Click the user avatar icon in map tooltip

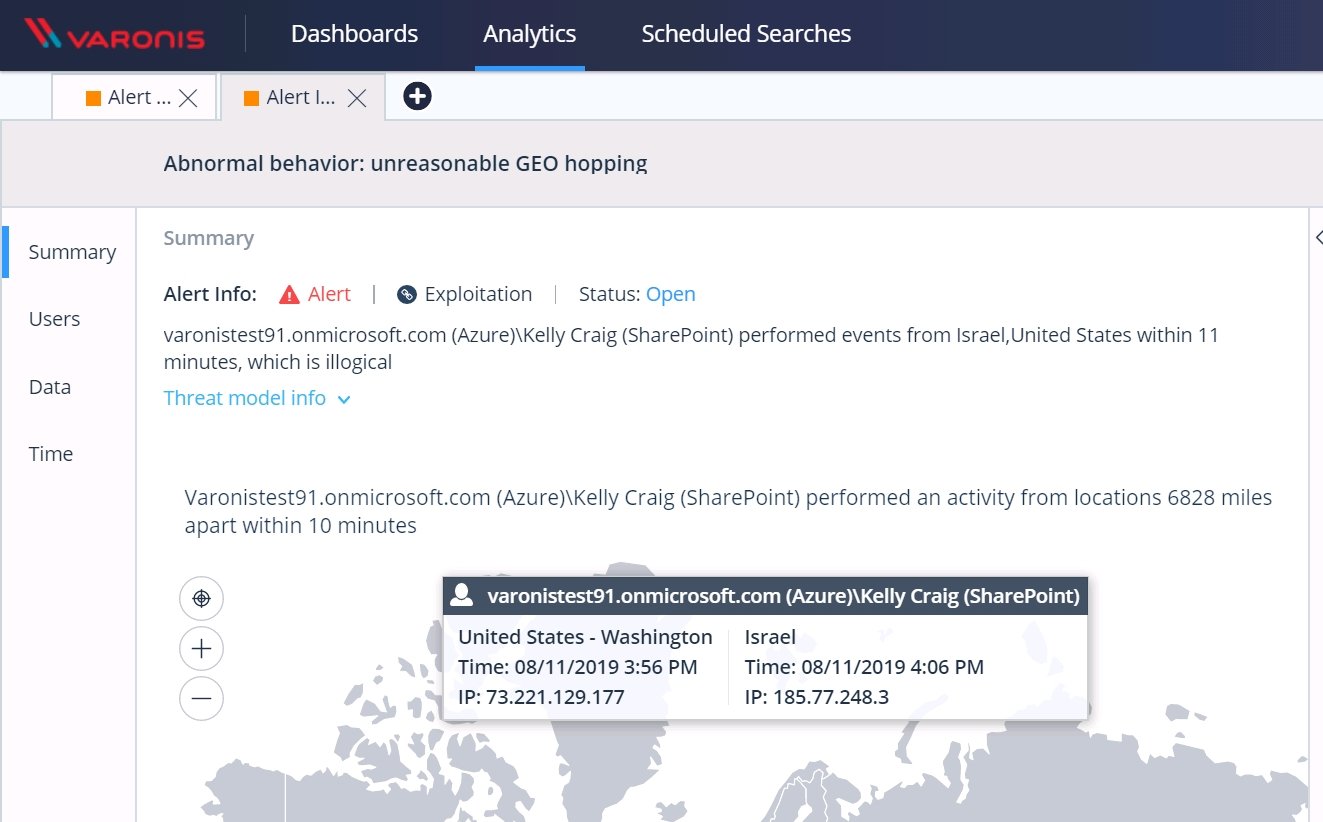pos(461,595)
